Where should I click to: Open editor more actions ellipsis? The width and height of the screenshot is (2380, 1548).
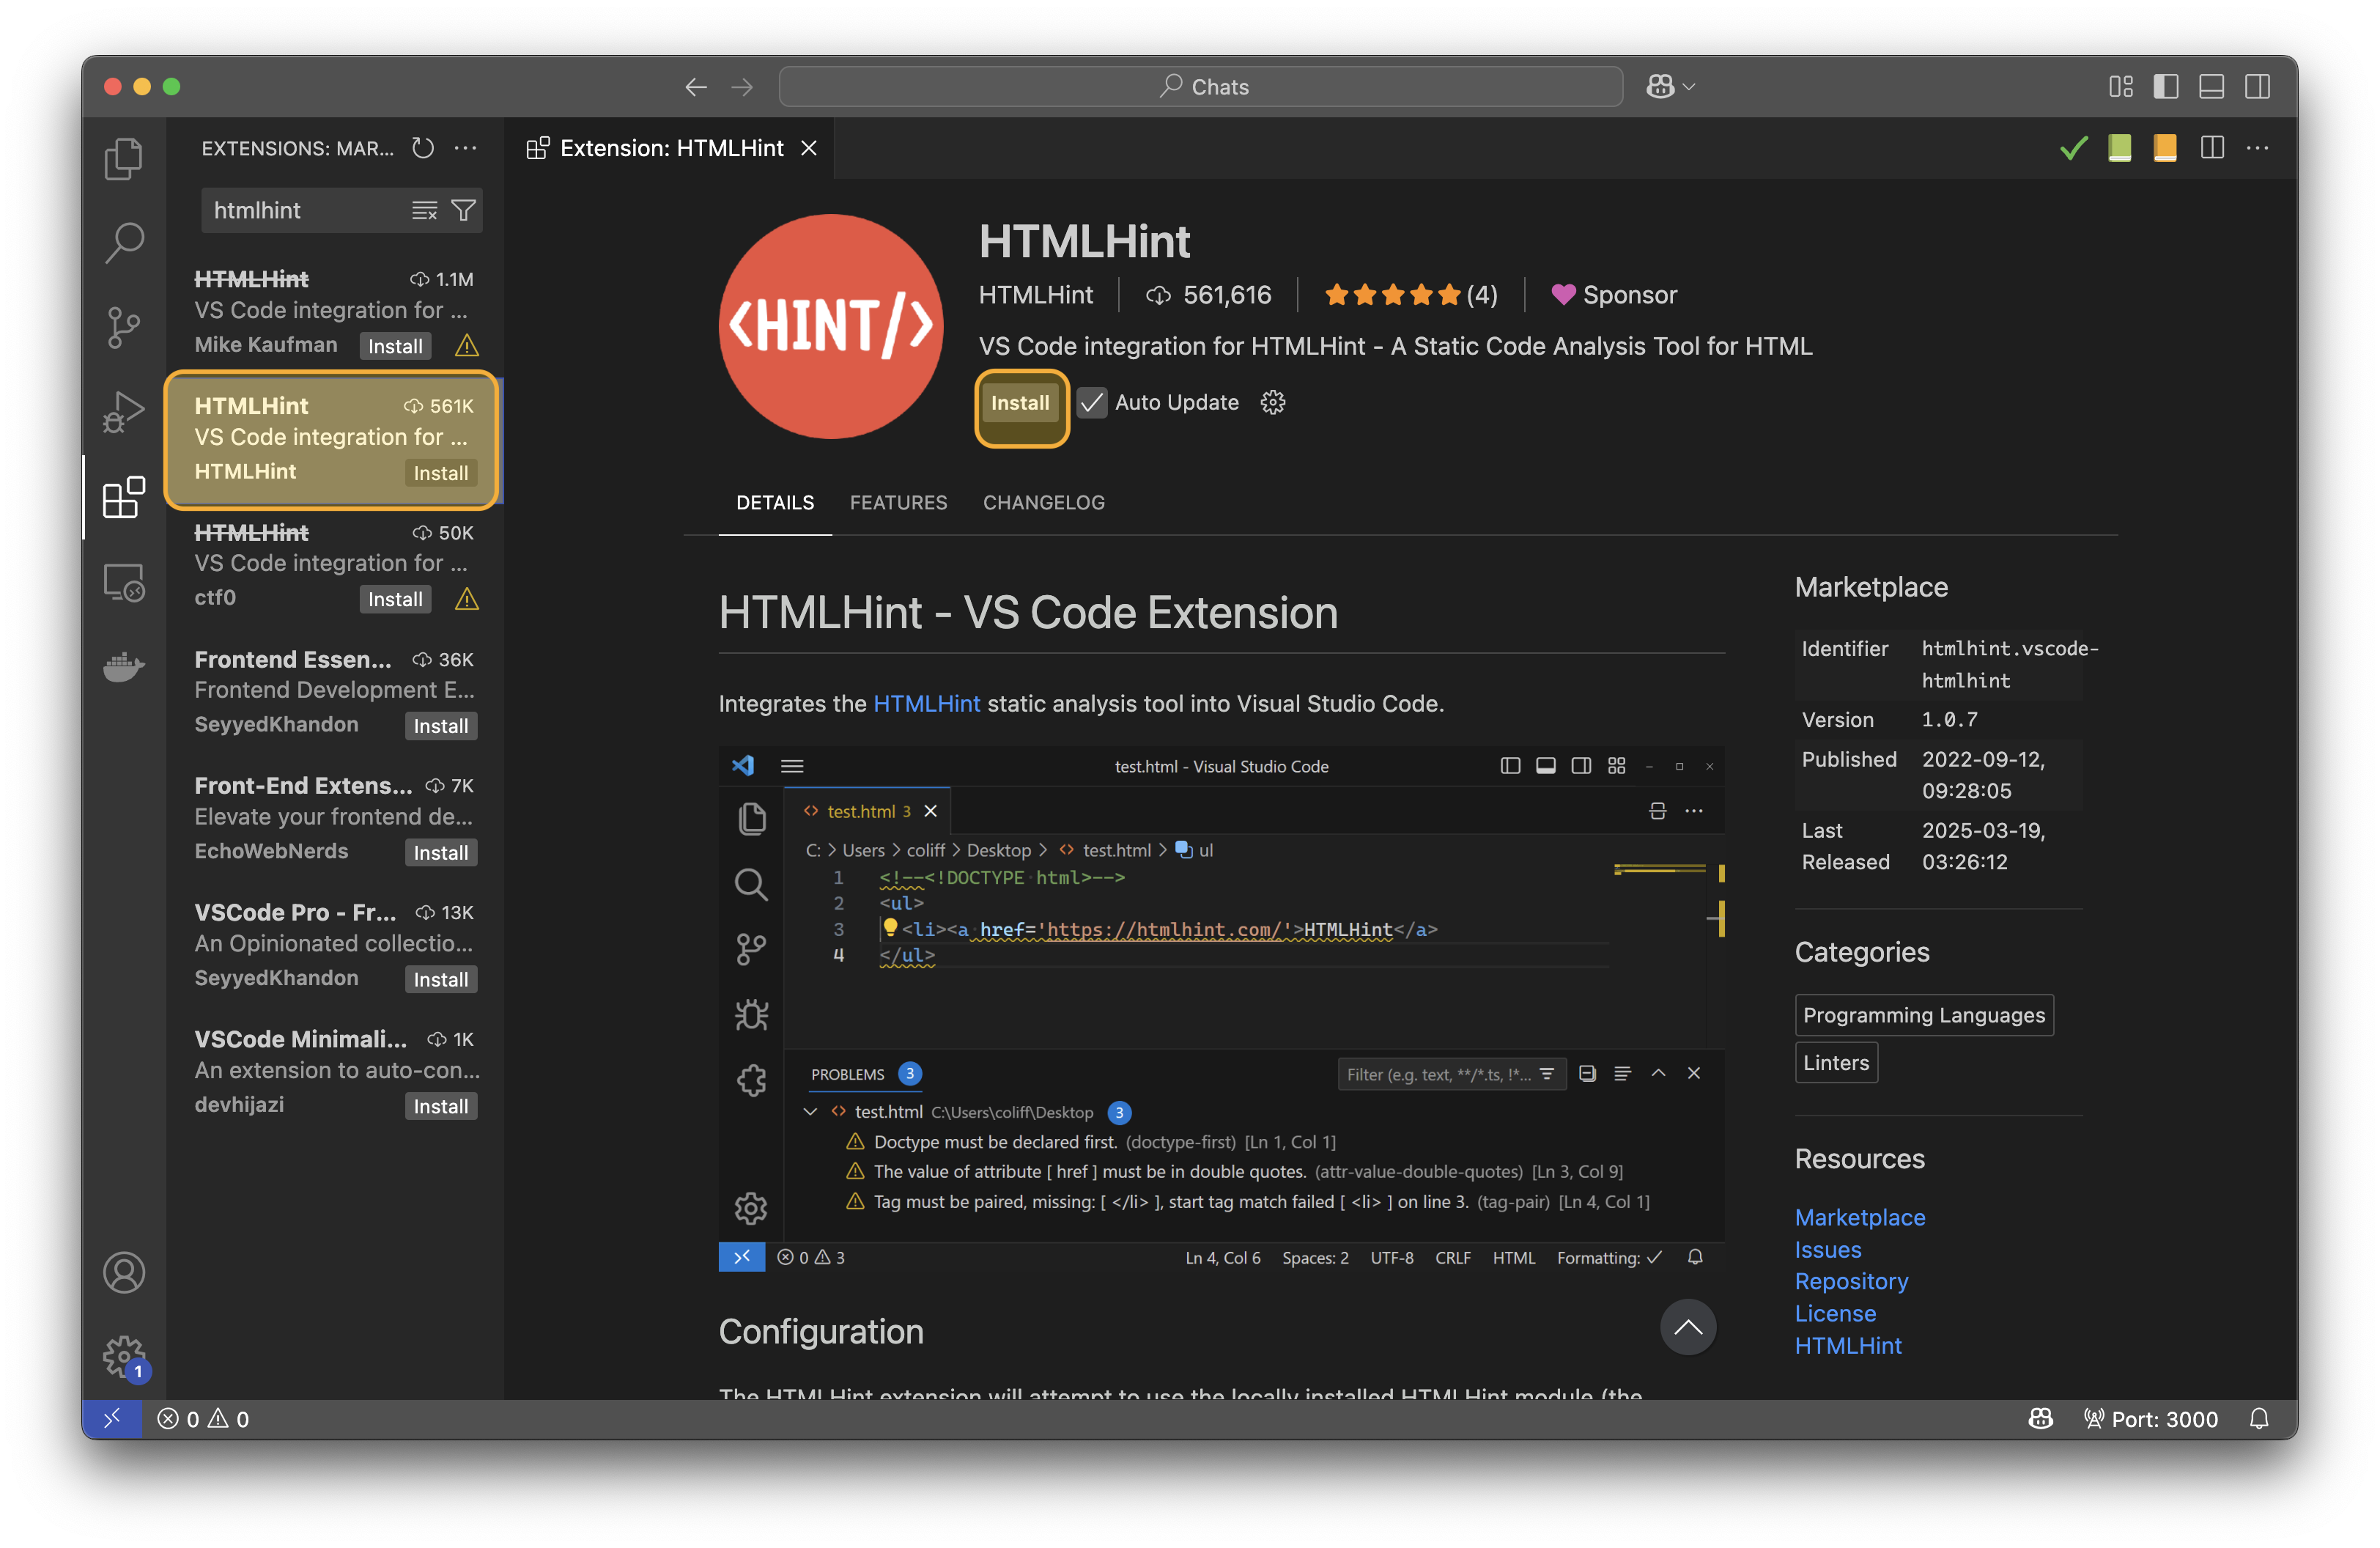point(2258,148)
